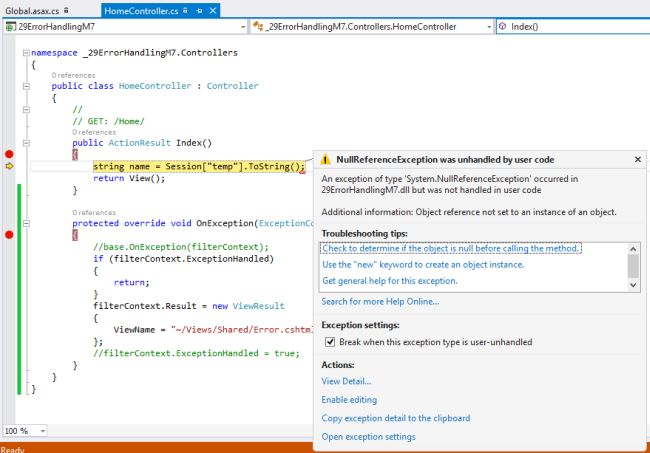Close the NullReferenceException popup
This screenshot has width=650, height=453.
point(638,159)
